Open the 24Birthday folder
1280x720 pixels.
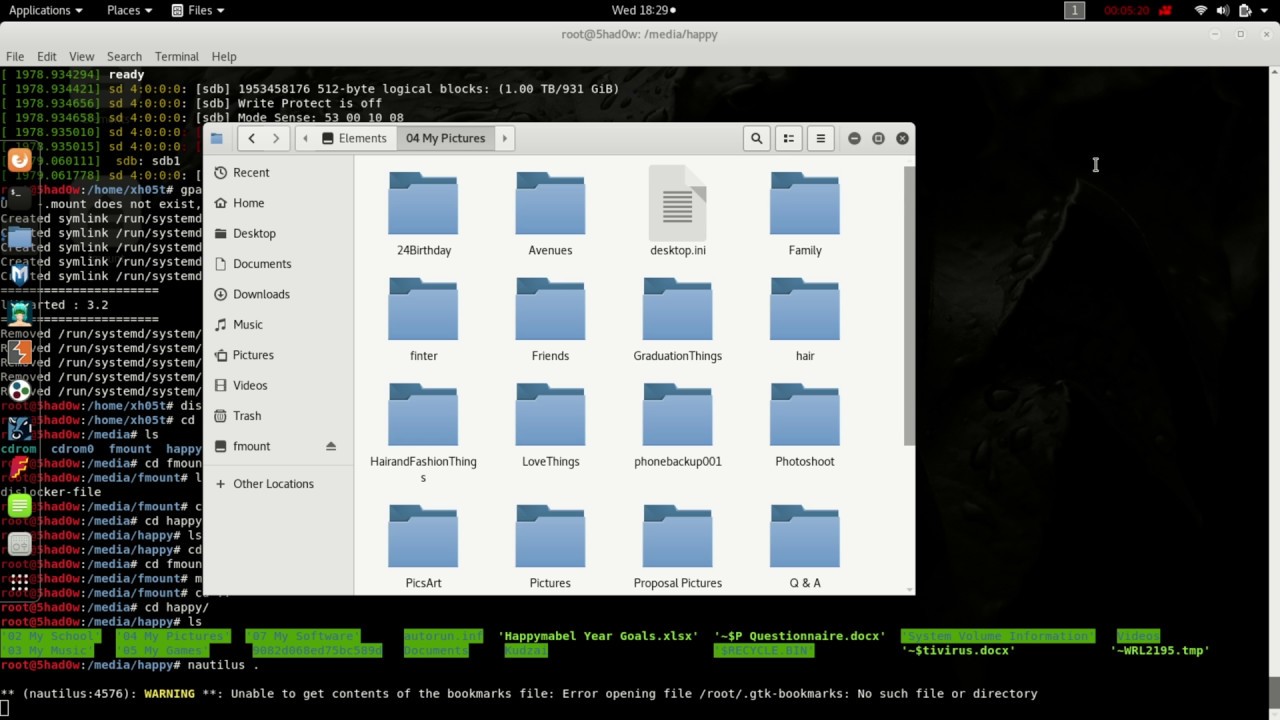pos(423,214)
